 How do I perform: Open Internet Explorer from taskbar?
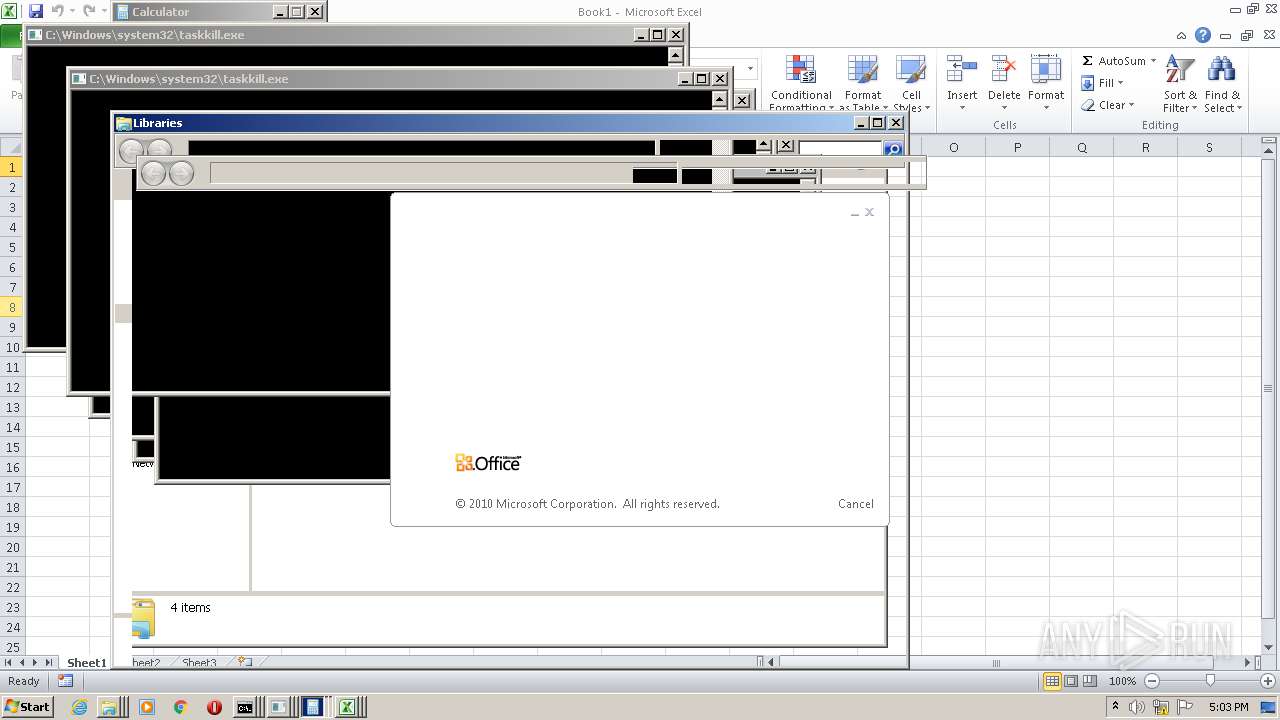pos(80,707)
